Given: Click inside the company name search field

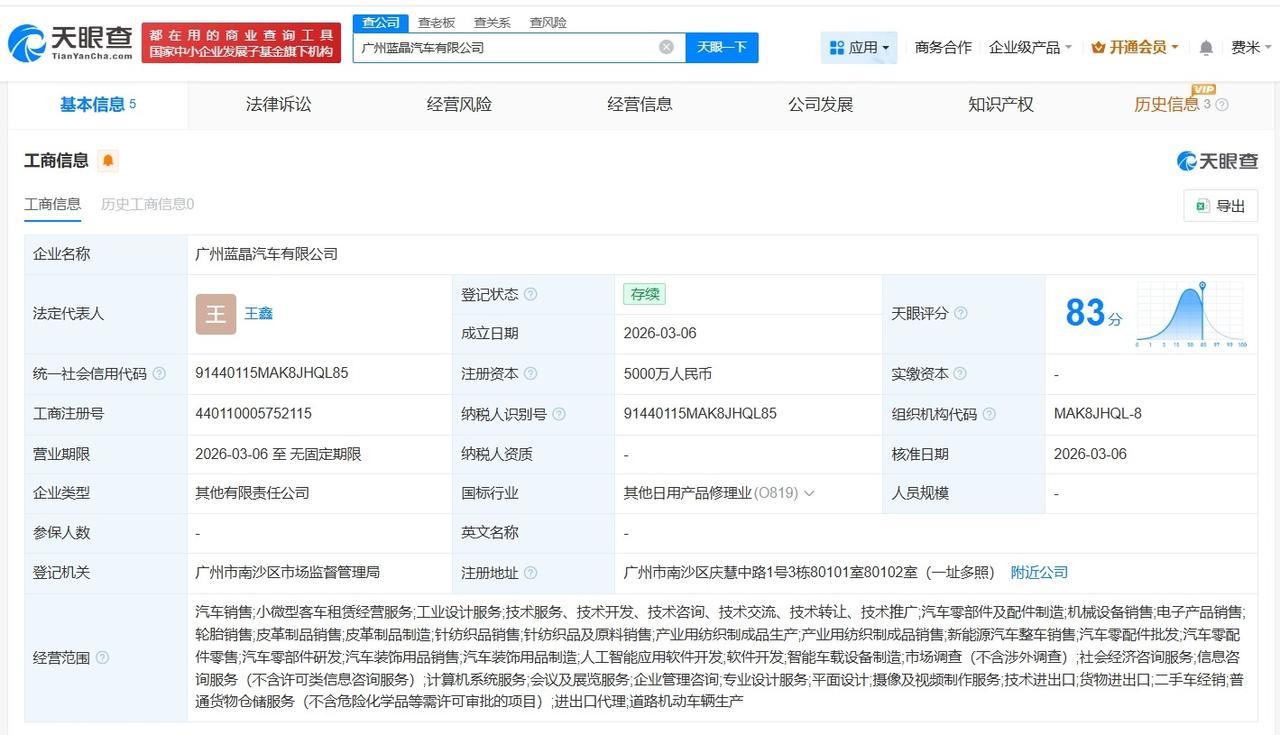Looking at the screenshot, I should pos(500,46).
